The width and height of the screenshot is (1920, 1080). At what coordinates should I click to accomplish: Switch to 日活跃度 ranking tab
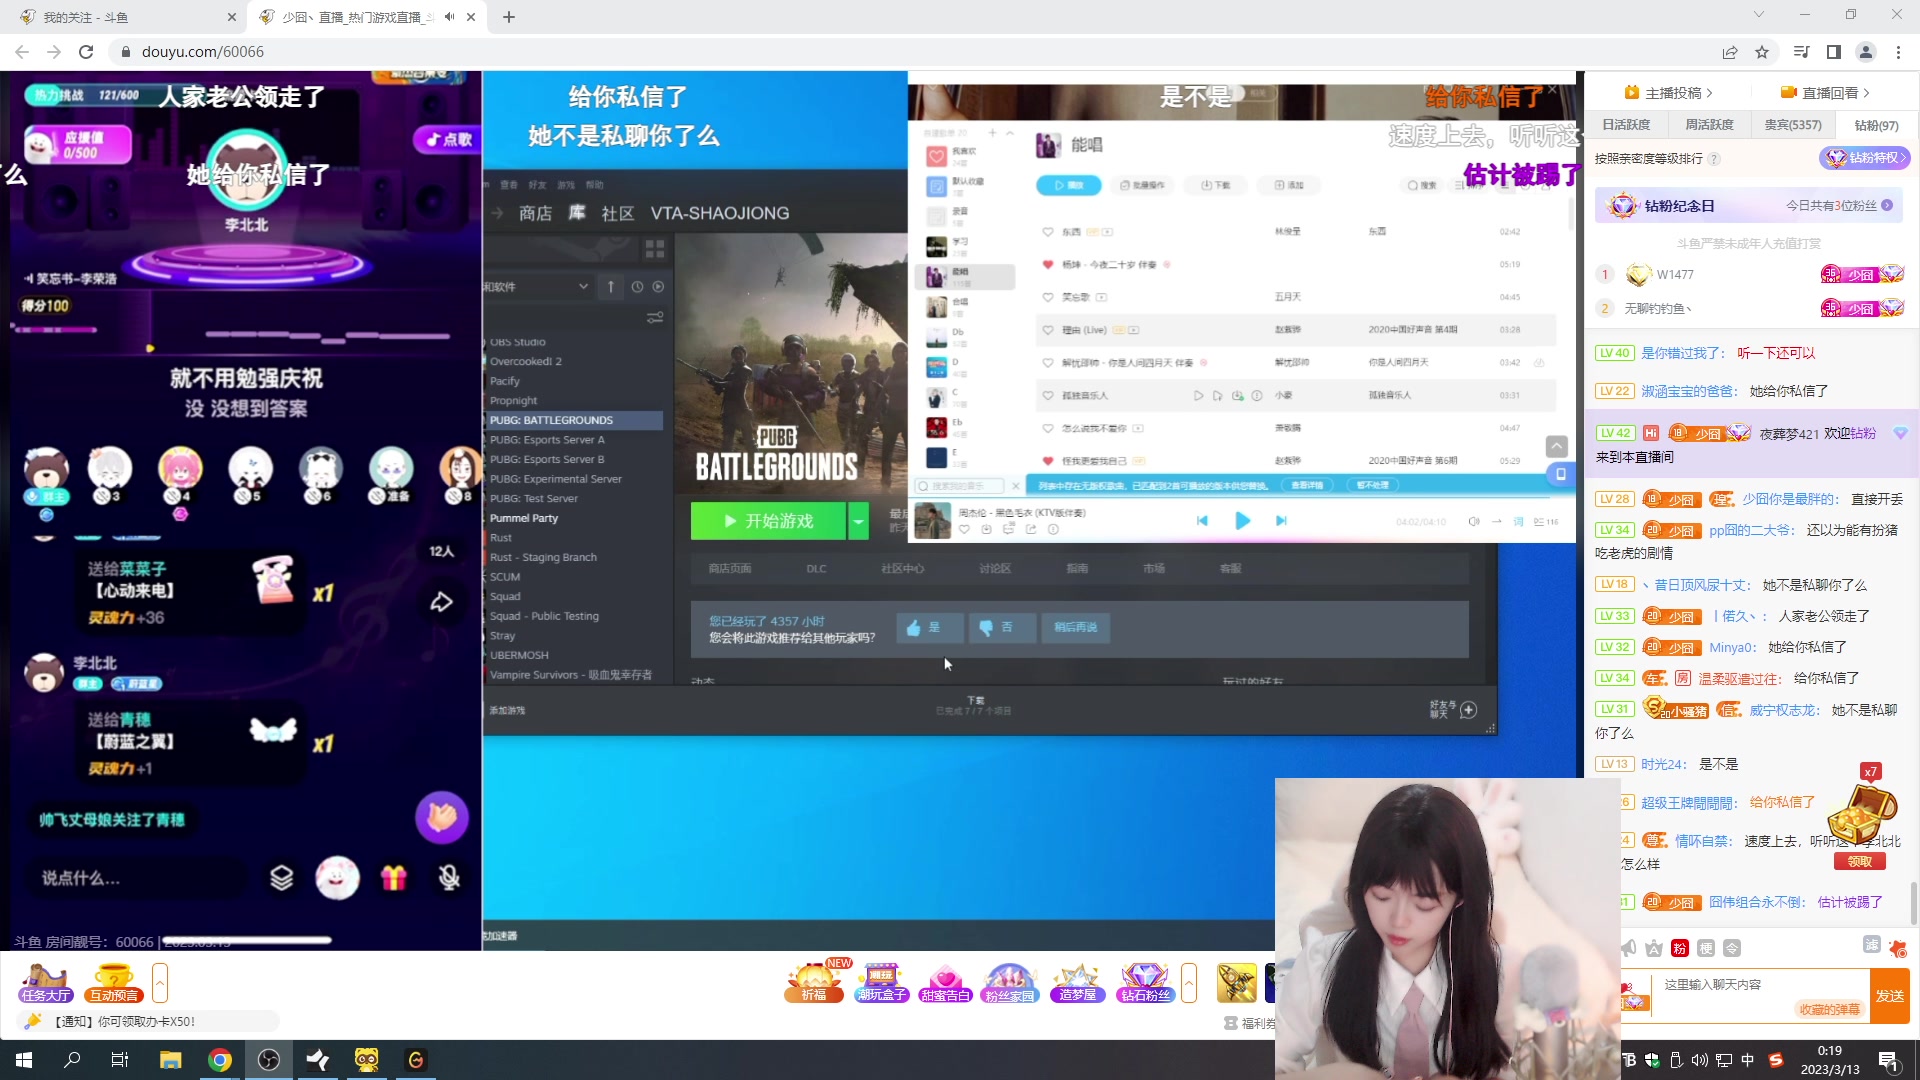1626,125
